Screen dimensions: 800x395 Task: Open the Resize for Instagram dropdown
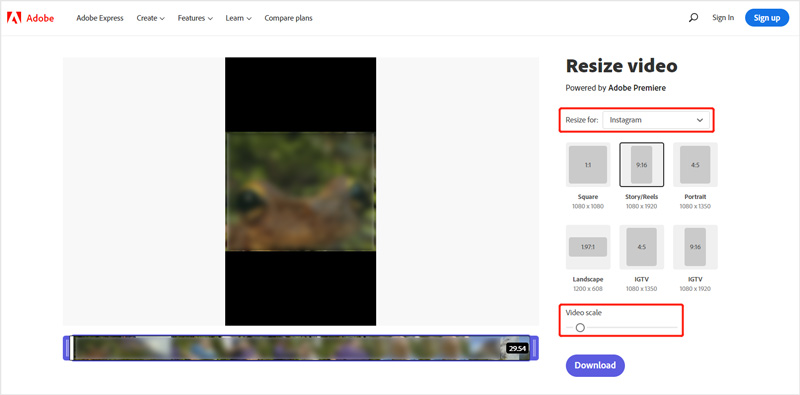pyautogui.click(x=656, y=120)
